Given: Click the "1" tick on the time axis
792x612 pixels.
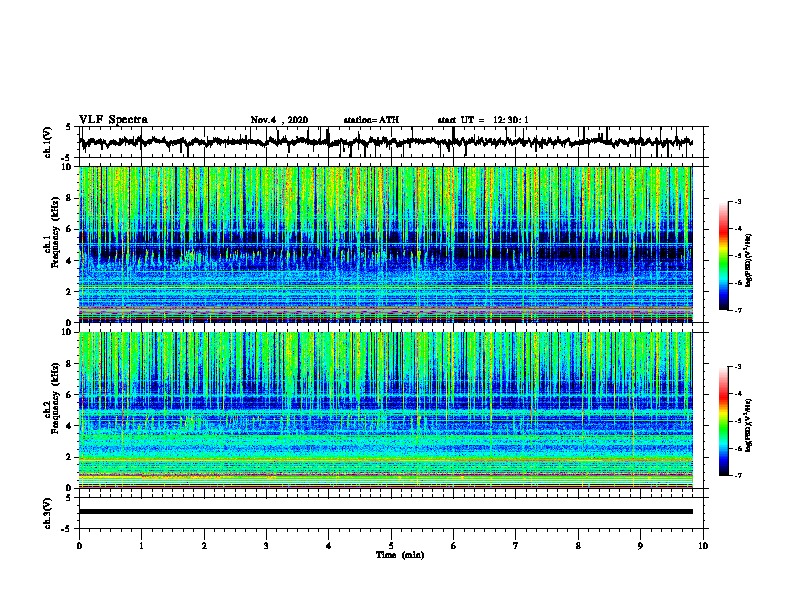Looking at the screenshot, I should (x=141, y=546).
